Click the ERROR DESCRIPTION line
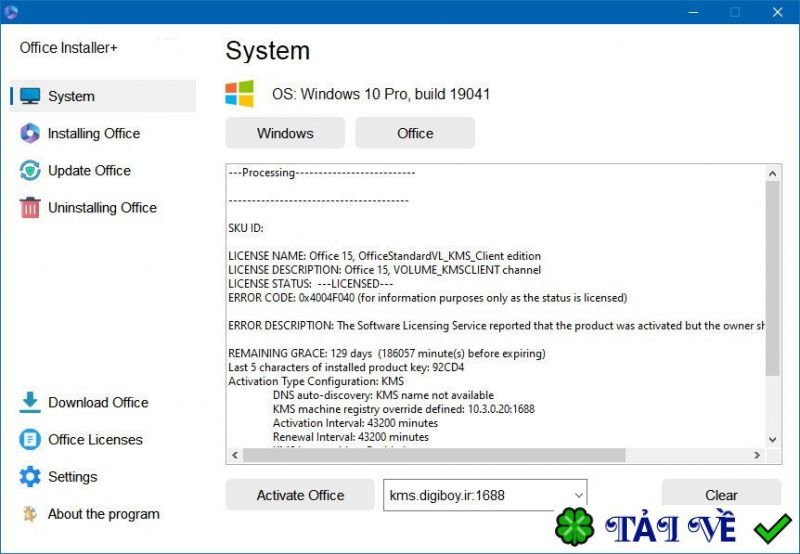 (x=496, y=325)
